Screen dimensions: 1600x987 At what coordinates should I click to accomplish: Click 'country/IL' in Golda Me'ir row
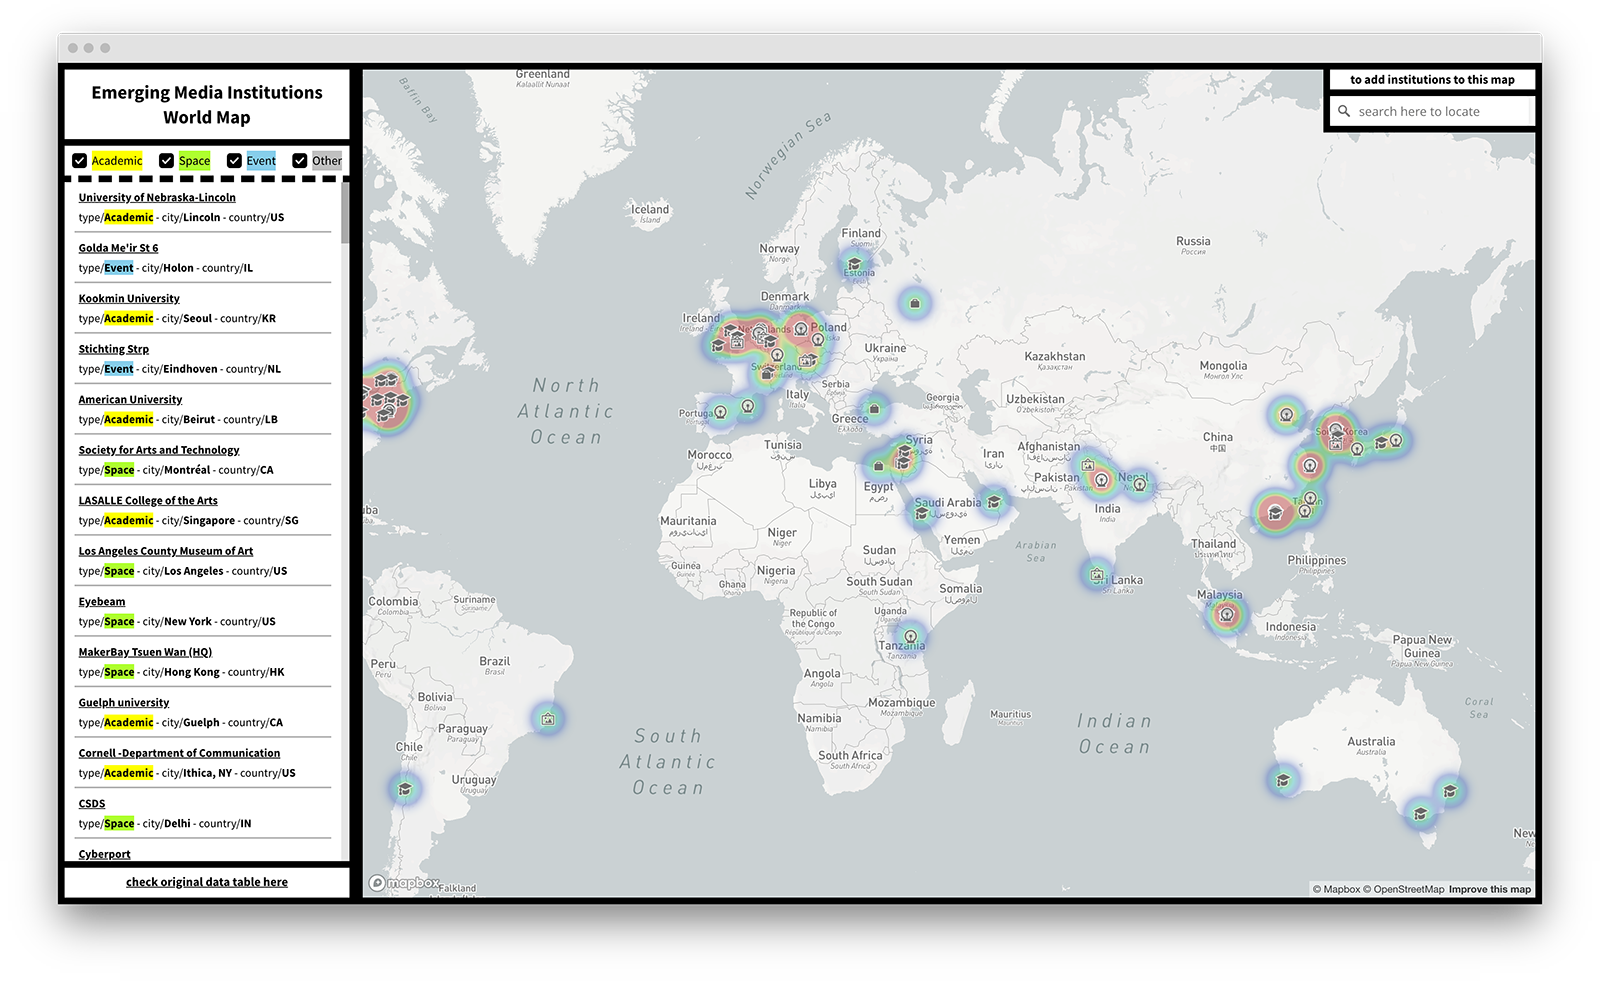(228, 268)
